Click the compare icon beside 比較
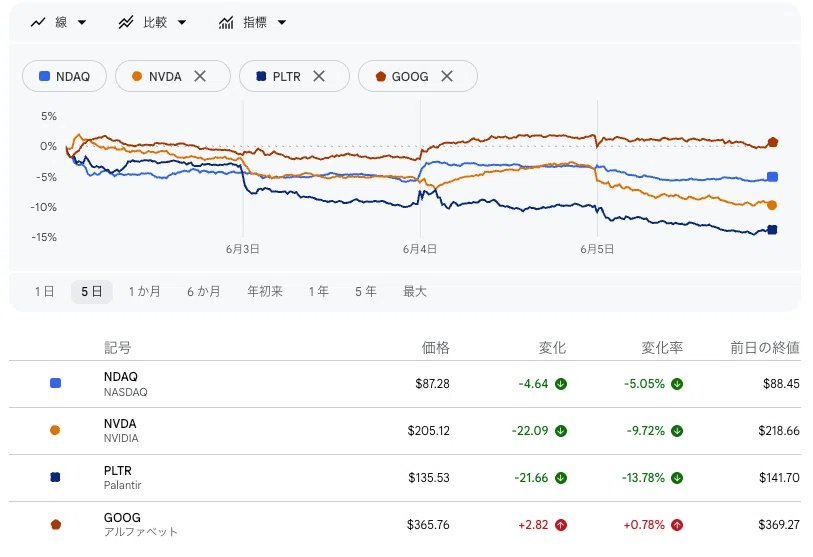 click(125, 22)
